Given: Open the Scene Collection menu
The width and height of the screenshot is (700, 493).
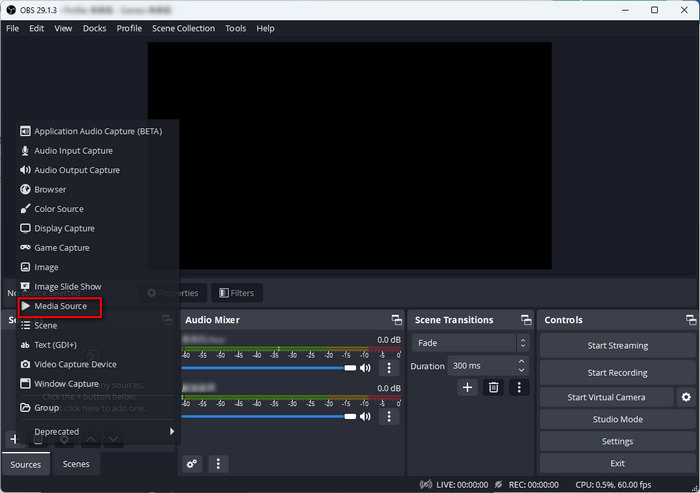Looking at the screenshot, I should (x=183, y=28).
